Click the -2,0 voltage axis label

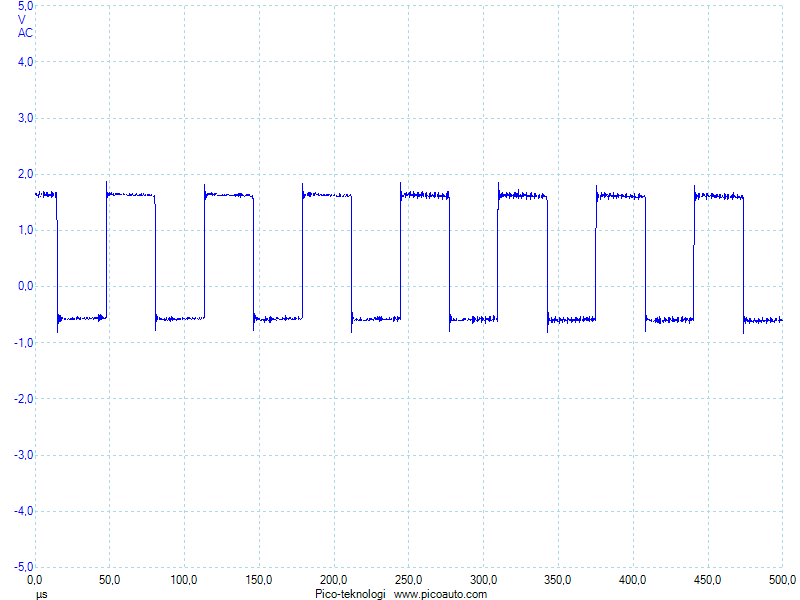pyautogui.click(x=23, y=399)
